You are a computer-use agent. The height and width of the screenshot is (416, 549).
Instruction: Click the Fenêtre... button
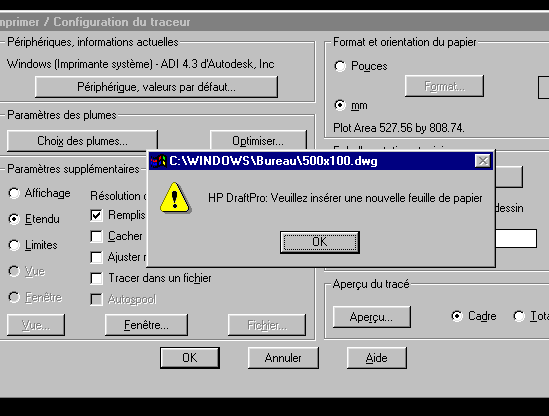coord(146,325)
